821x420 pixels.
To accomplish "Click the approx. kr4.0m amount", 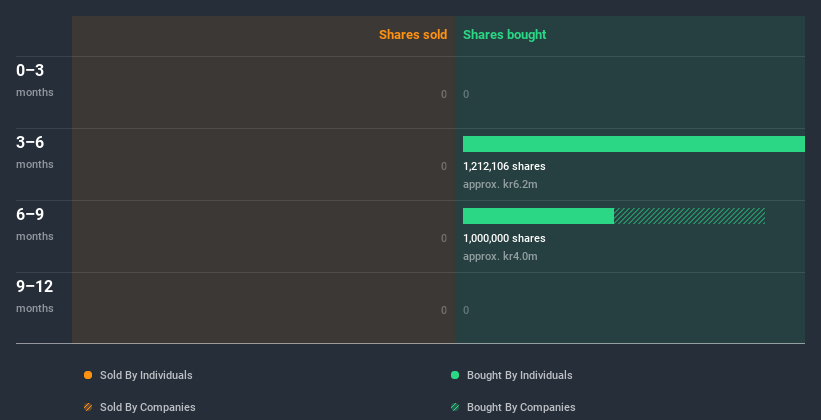I will pos(500,256).
